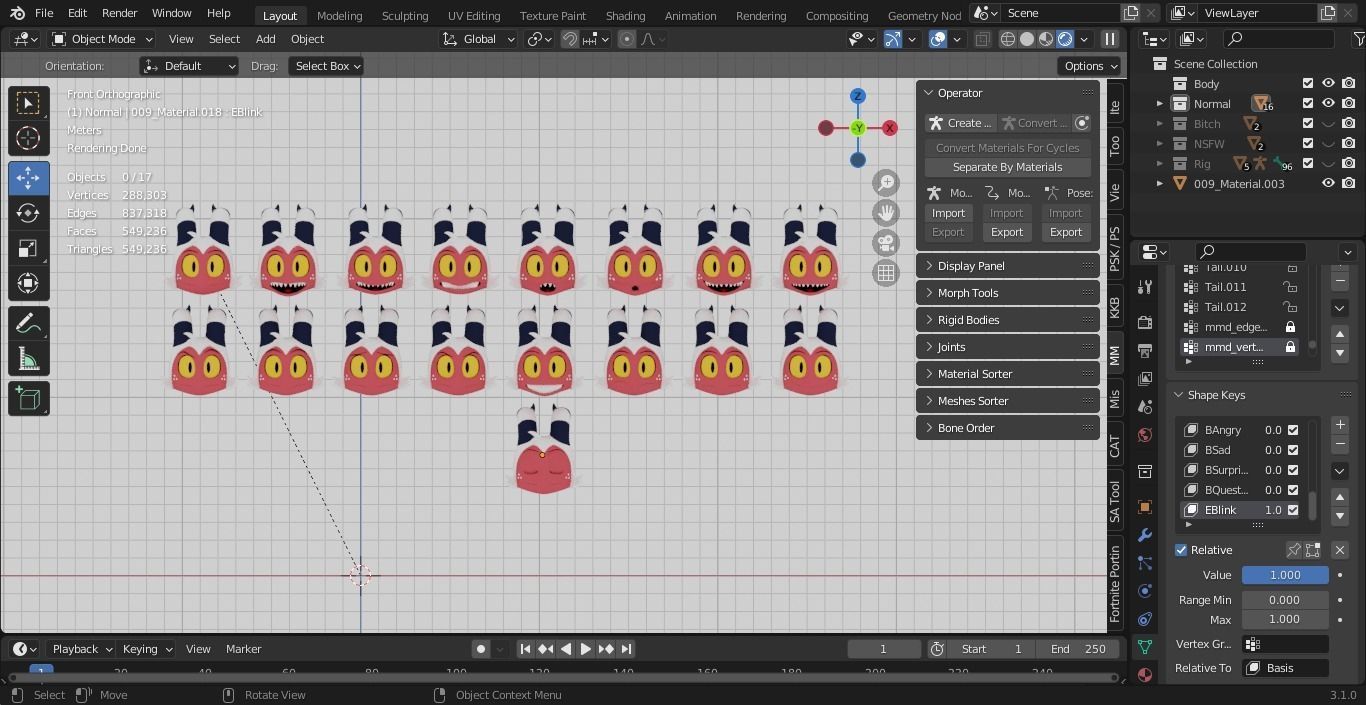The width and height of the screenshot is (1366, 705).
Task: Jump to the first frame
Action: (x=525, y=649)
